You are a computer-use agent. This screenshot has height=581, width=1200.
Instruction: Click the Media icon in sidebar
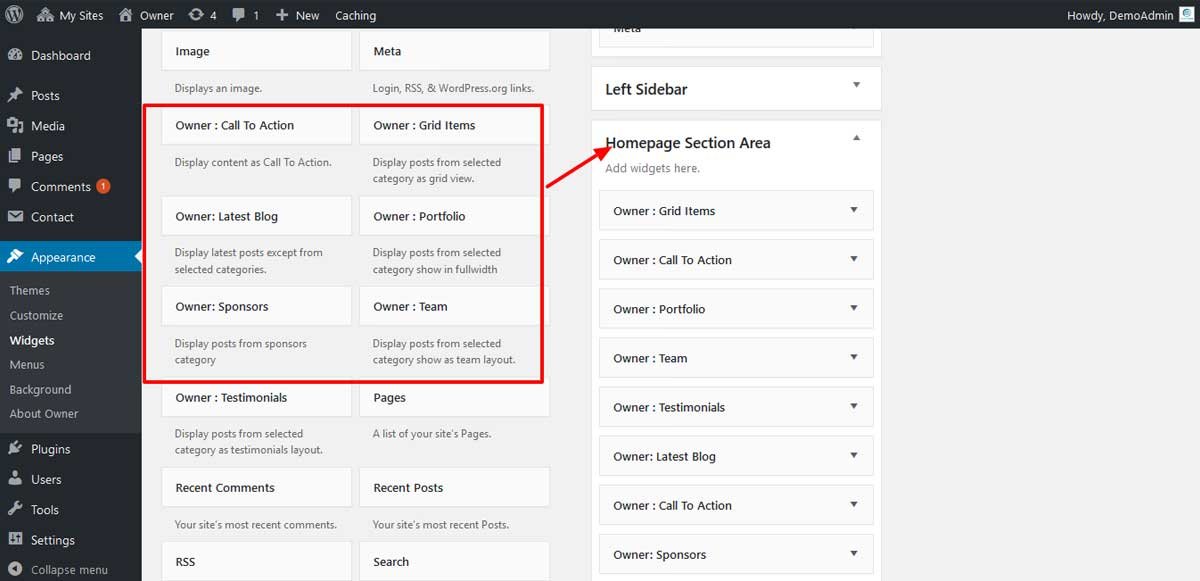(x=15, y=125)
